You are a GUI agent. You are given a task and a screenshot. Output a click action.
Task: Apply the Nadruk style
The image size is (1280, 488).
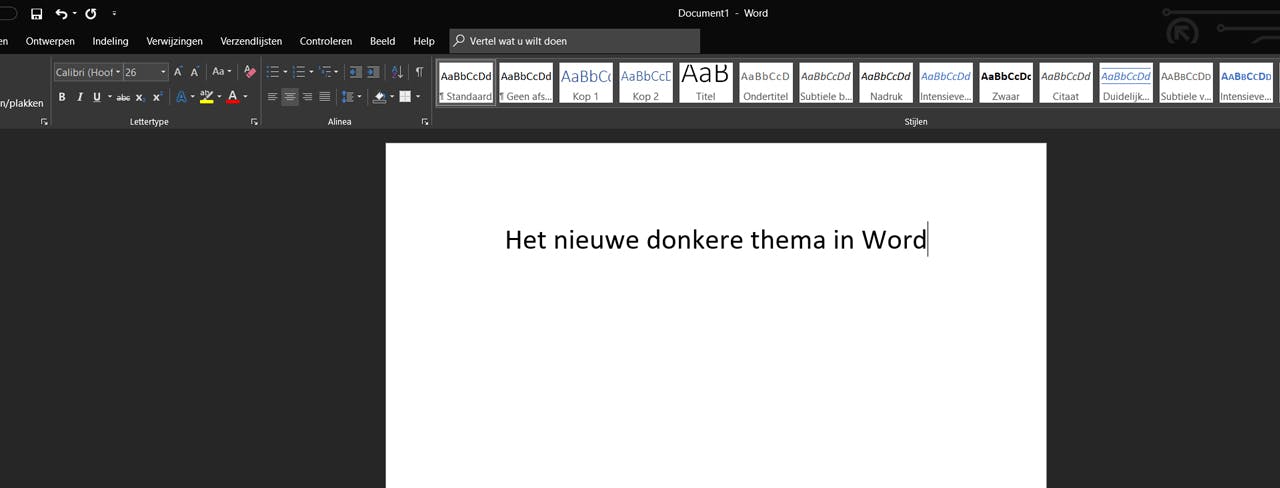(x=886, y=83)
